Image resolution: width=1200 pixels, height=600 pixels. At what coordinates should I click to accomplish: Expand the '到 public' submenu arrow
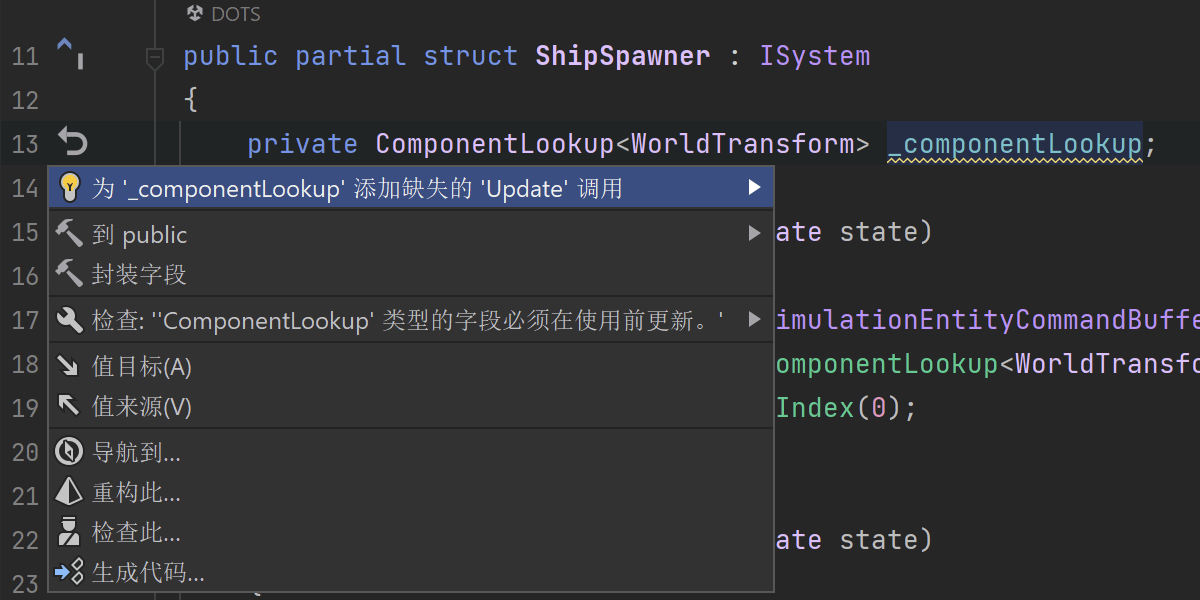754,234
